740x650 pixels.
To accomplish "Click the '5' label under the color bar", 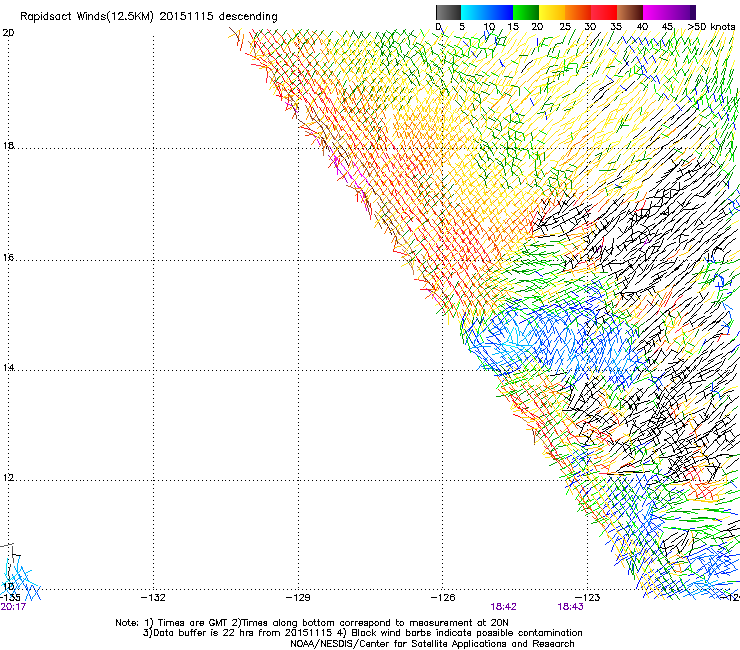I will (x=462, y=27).
